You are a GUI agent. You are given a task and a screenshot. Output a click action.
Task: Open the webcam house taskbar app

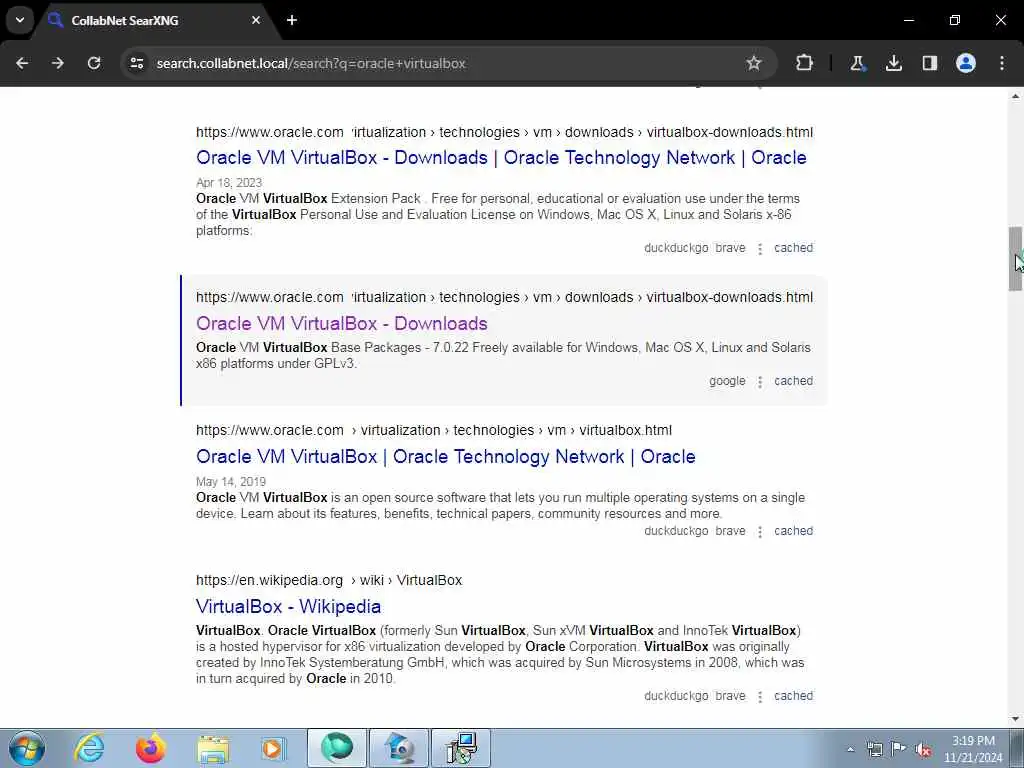[x=399, y=748]
